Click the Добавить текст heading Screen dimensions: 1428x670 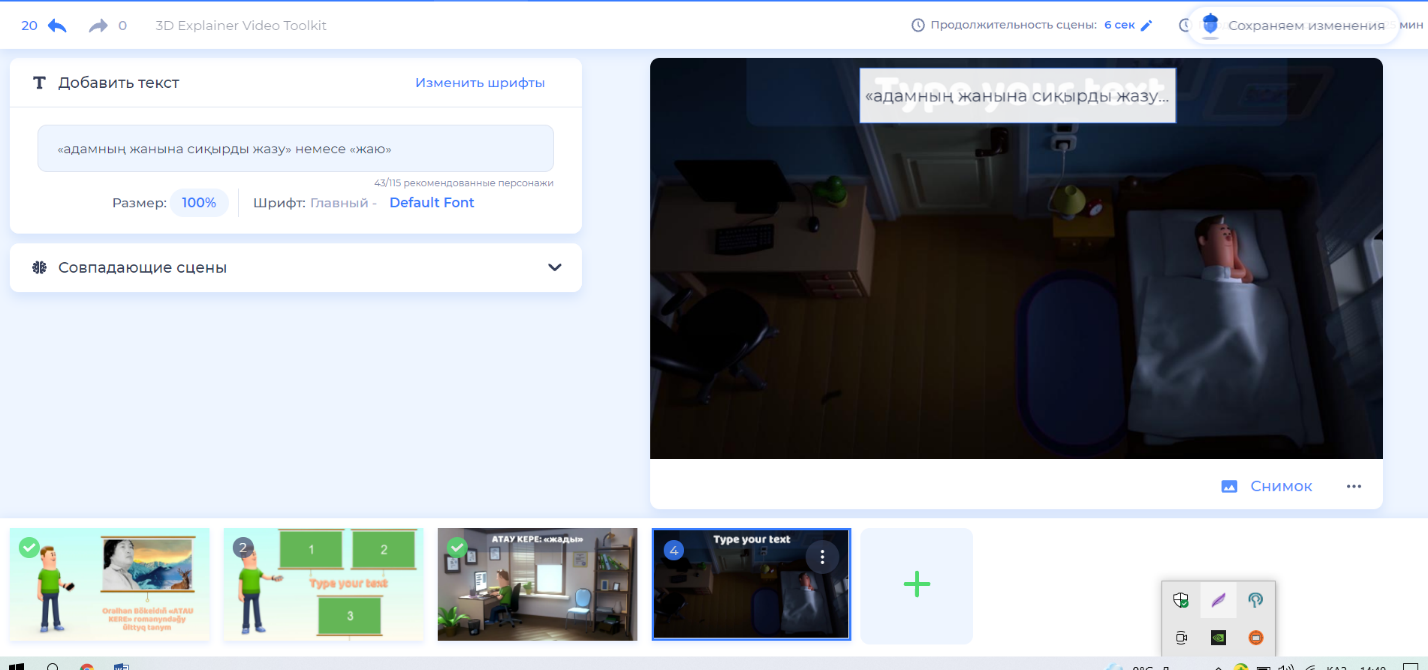(x=118, y=83)
